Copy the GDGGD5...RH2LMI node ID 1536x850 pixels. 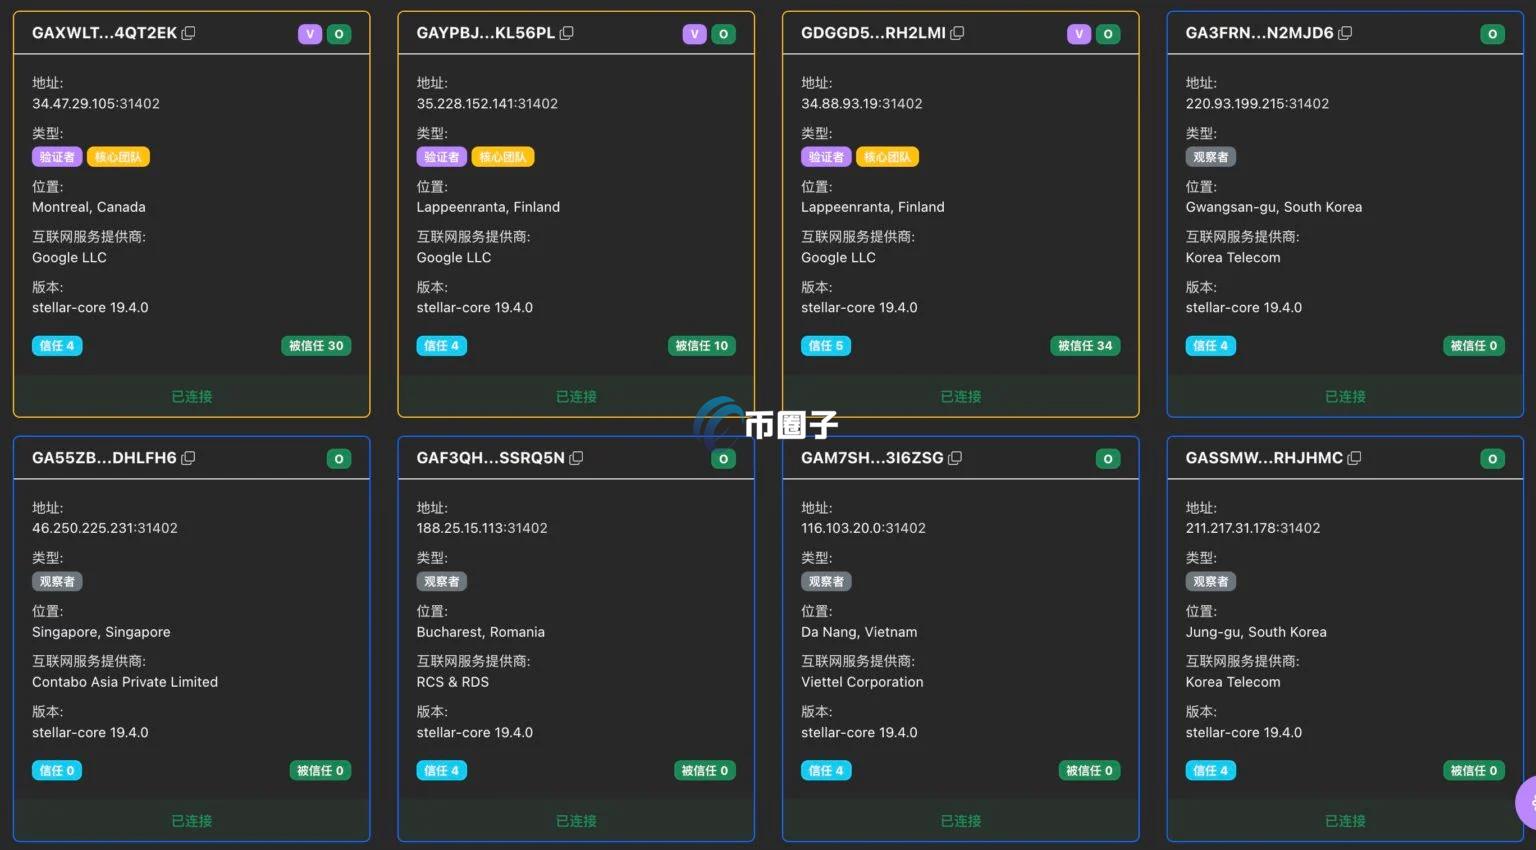[957, 33]
